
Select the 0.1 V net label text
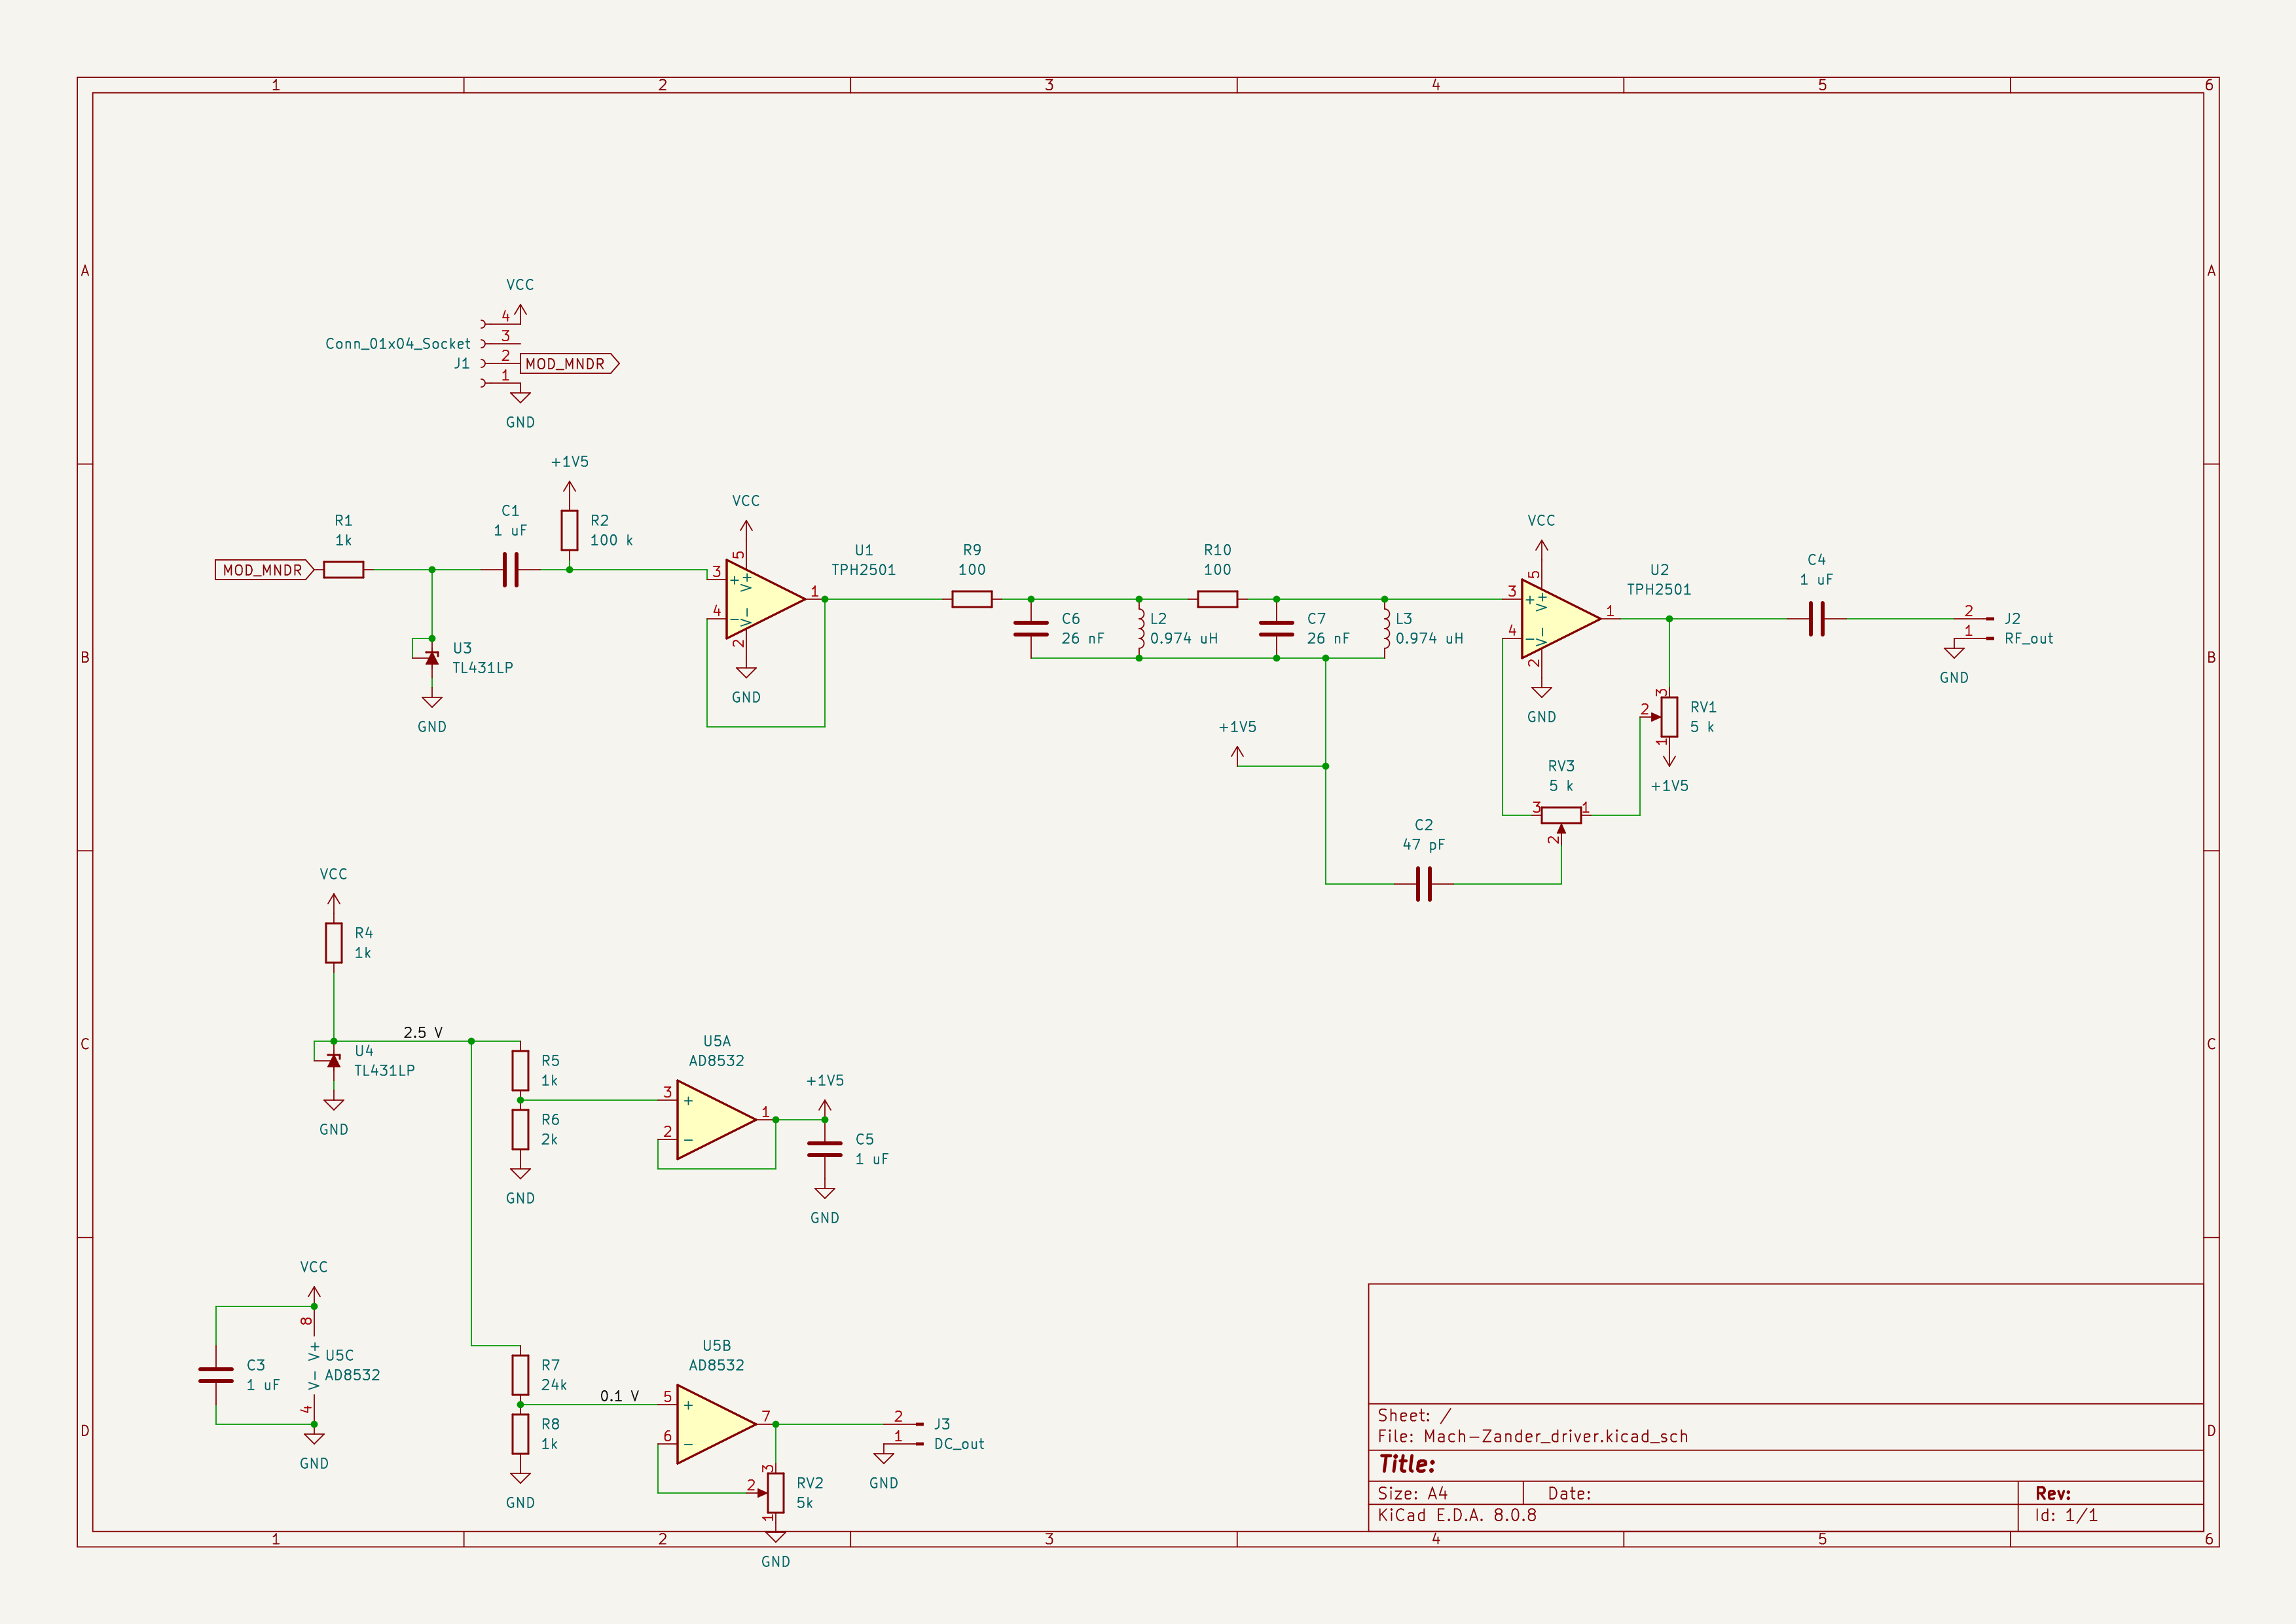click(619, 1395)
